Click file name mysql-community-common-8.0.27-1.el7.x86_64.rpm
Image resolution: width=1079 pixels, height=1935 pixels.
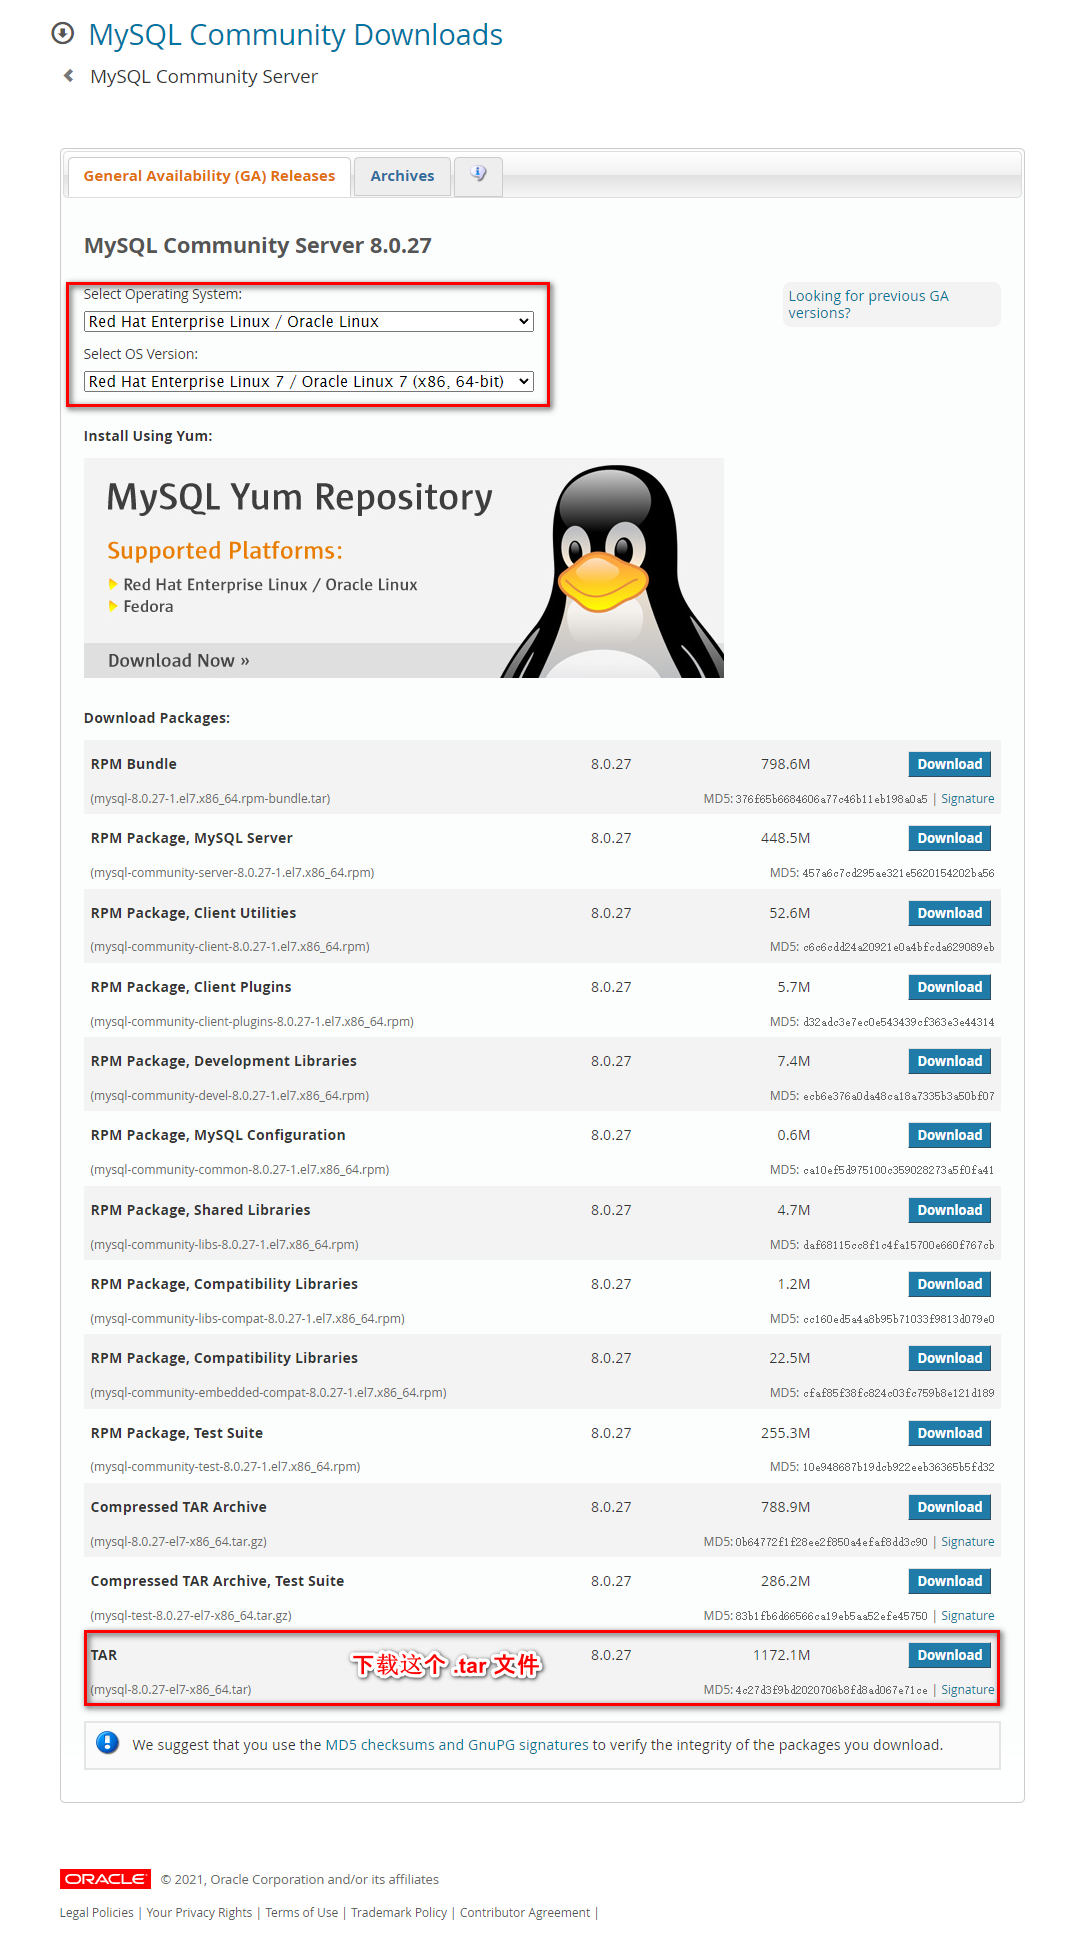[x=240, y=1170]
